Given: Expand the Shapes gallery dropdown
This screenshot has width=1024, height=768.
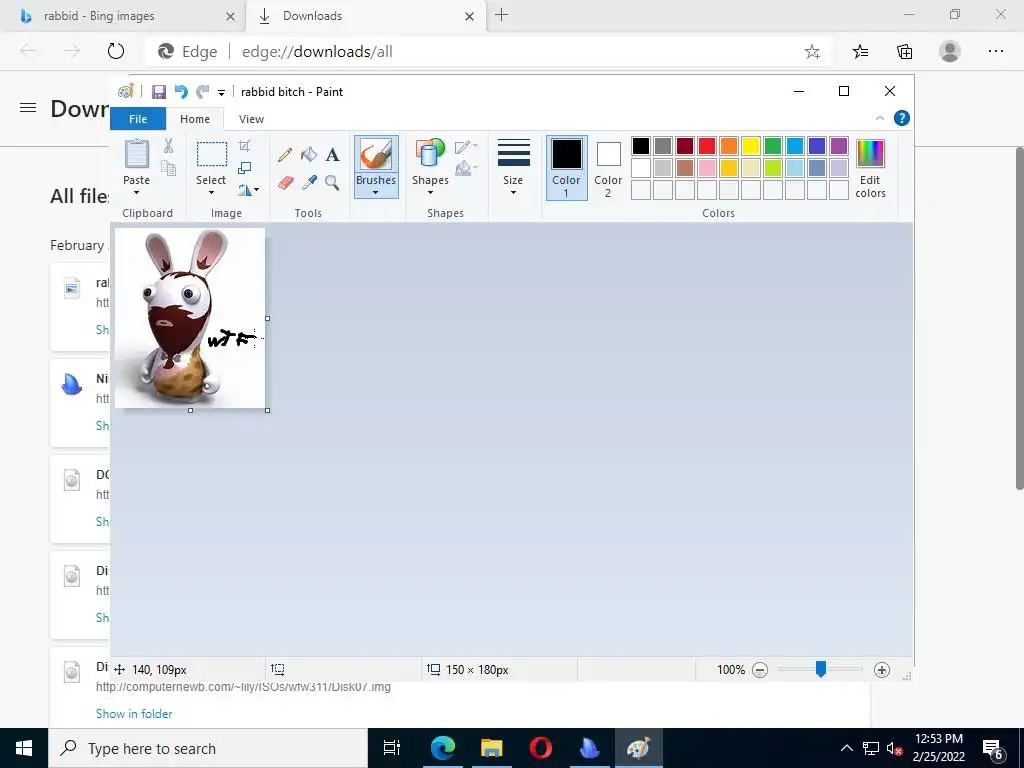Looking at the screenshot, I should point(430,193).
